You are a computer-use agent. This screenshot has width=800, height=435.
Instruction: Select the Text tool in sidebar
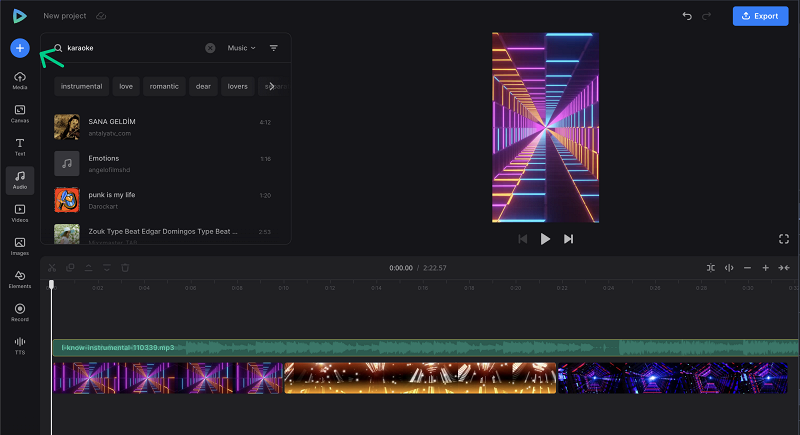(20, 147)
